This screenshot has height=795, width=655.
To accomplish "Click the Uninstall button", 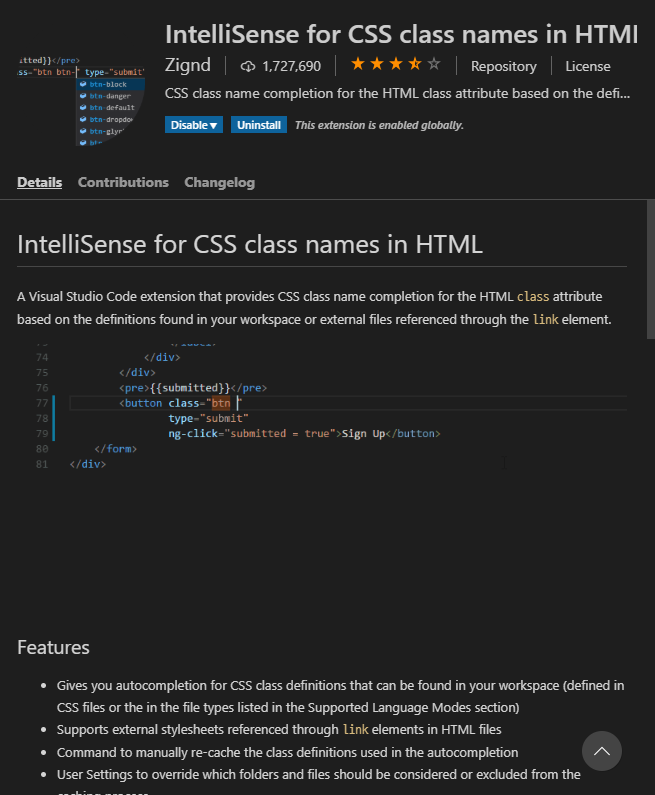I will pyautogui.click(x=259, y=125).
